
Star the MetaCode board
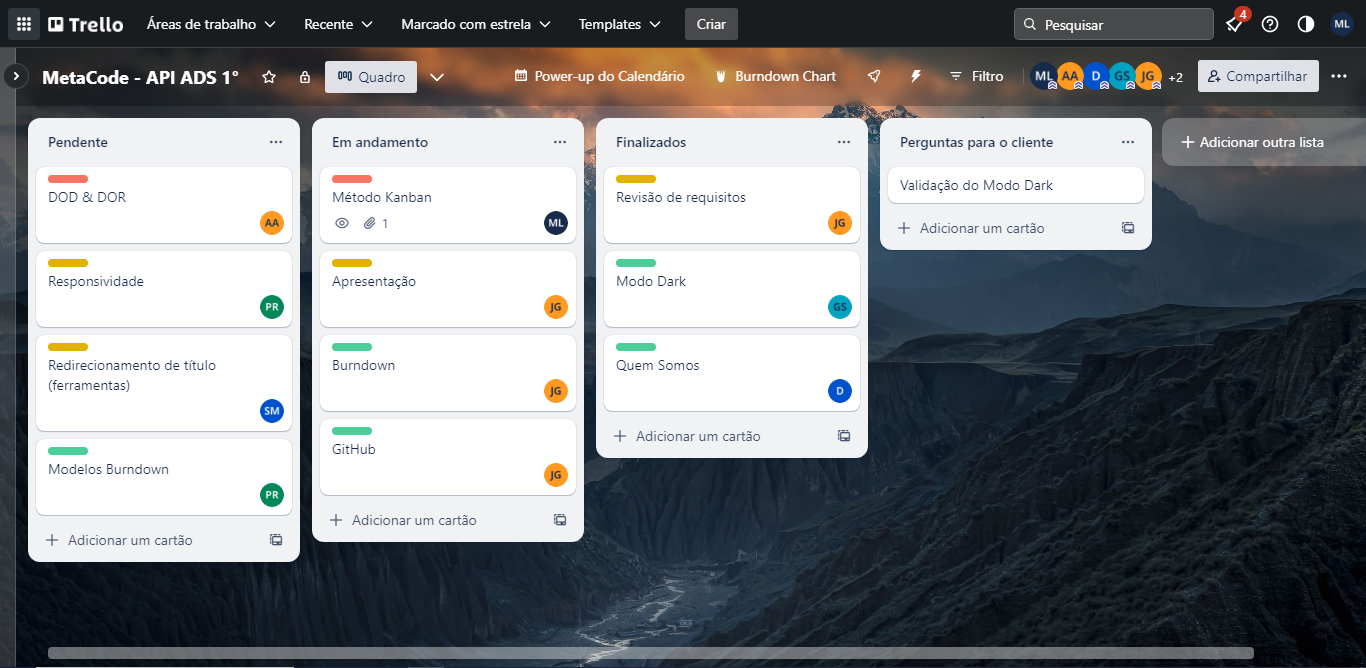(269, 77)
